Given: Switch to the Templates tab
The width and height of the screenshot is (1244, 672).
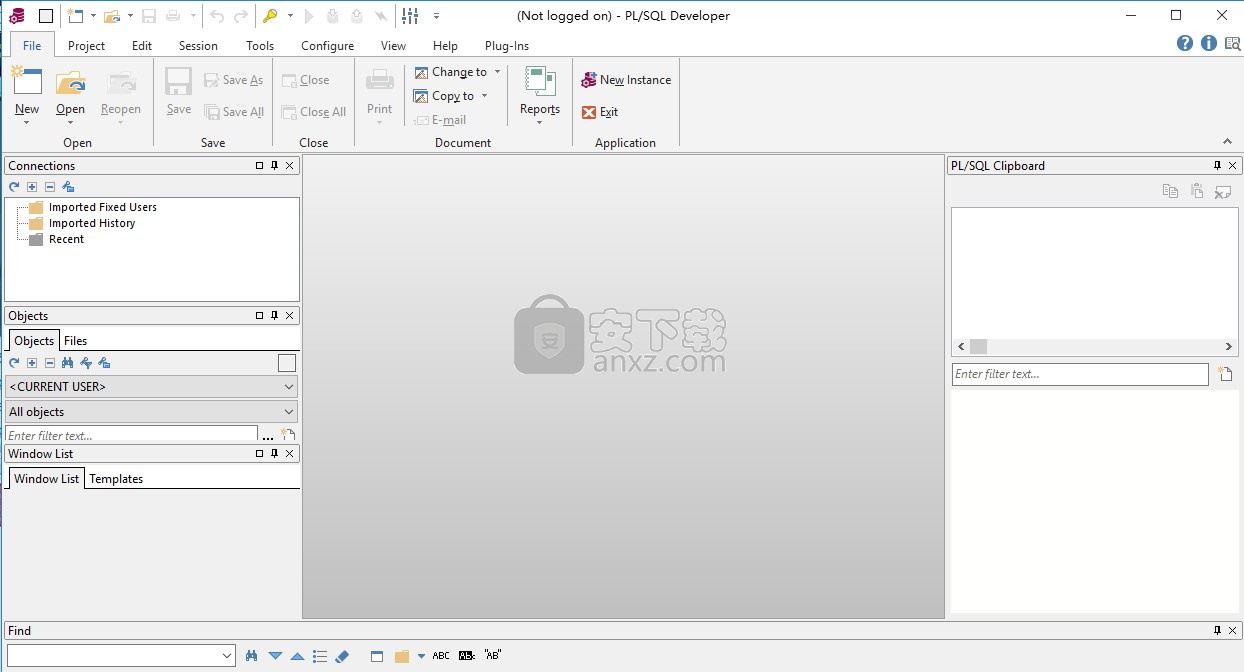Looking at the screenshot, I should pos(116,479).
